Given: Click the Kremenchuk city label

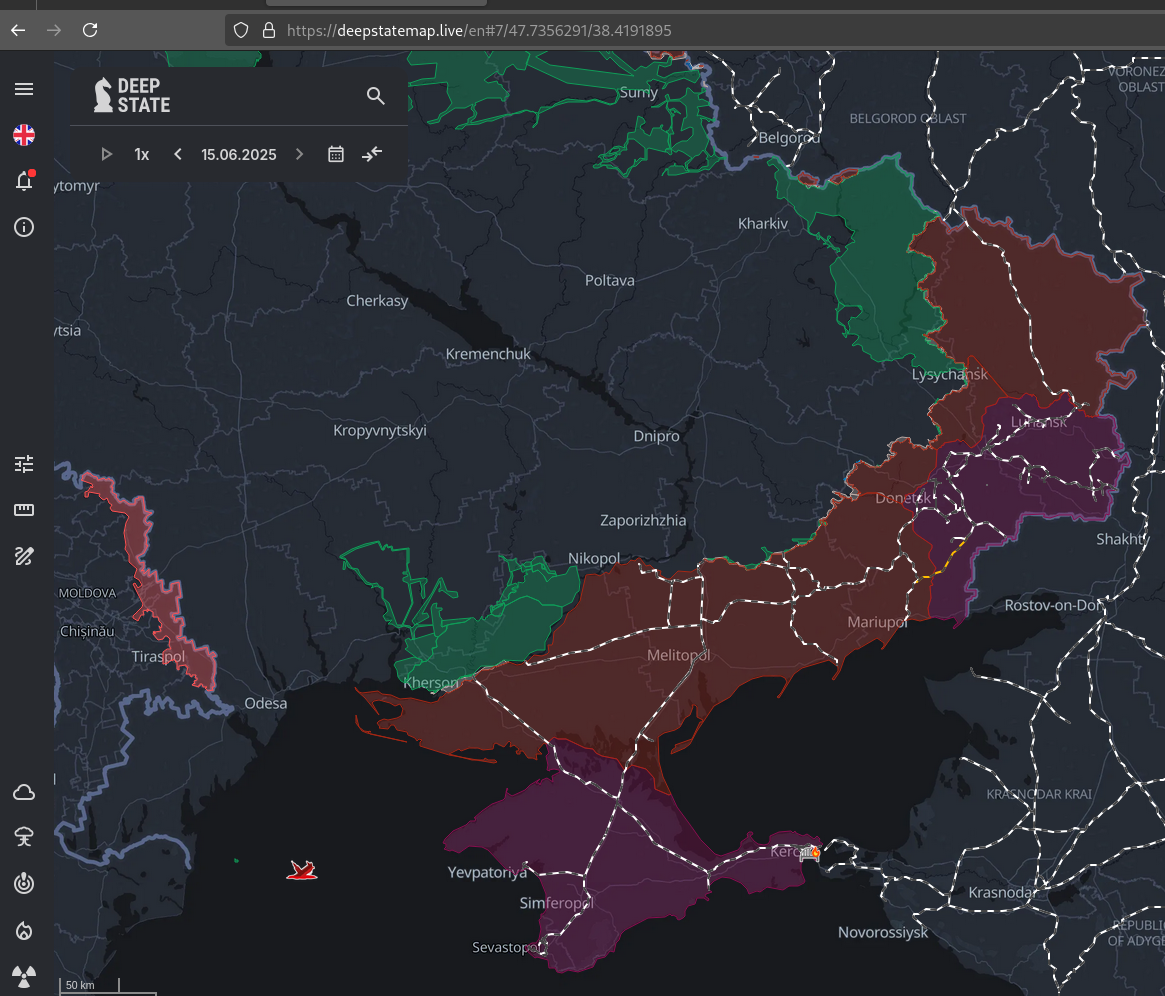Looking at the screenshot, I should tap(487, 354).
